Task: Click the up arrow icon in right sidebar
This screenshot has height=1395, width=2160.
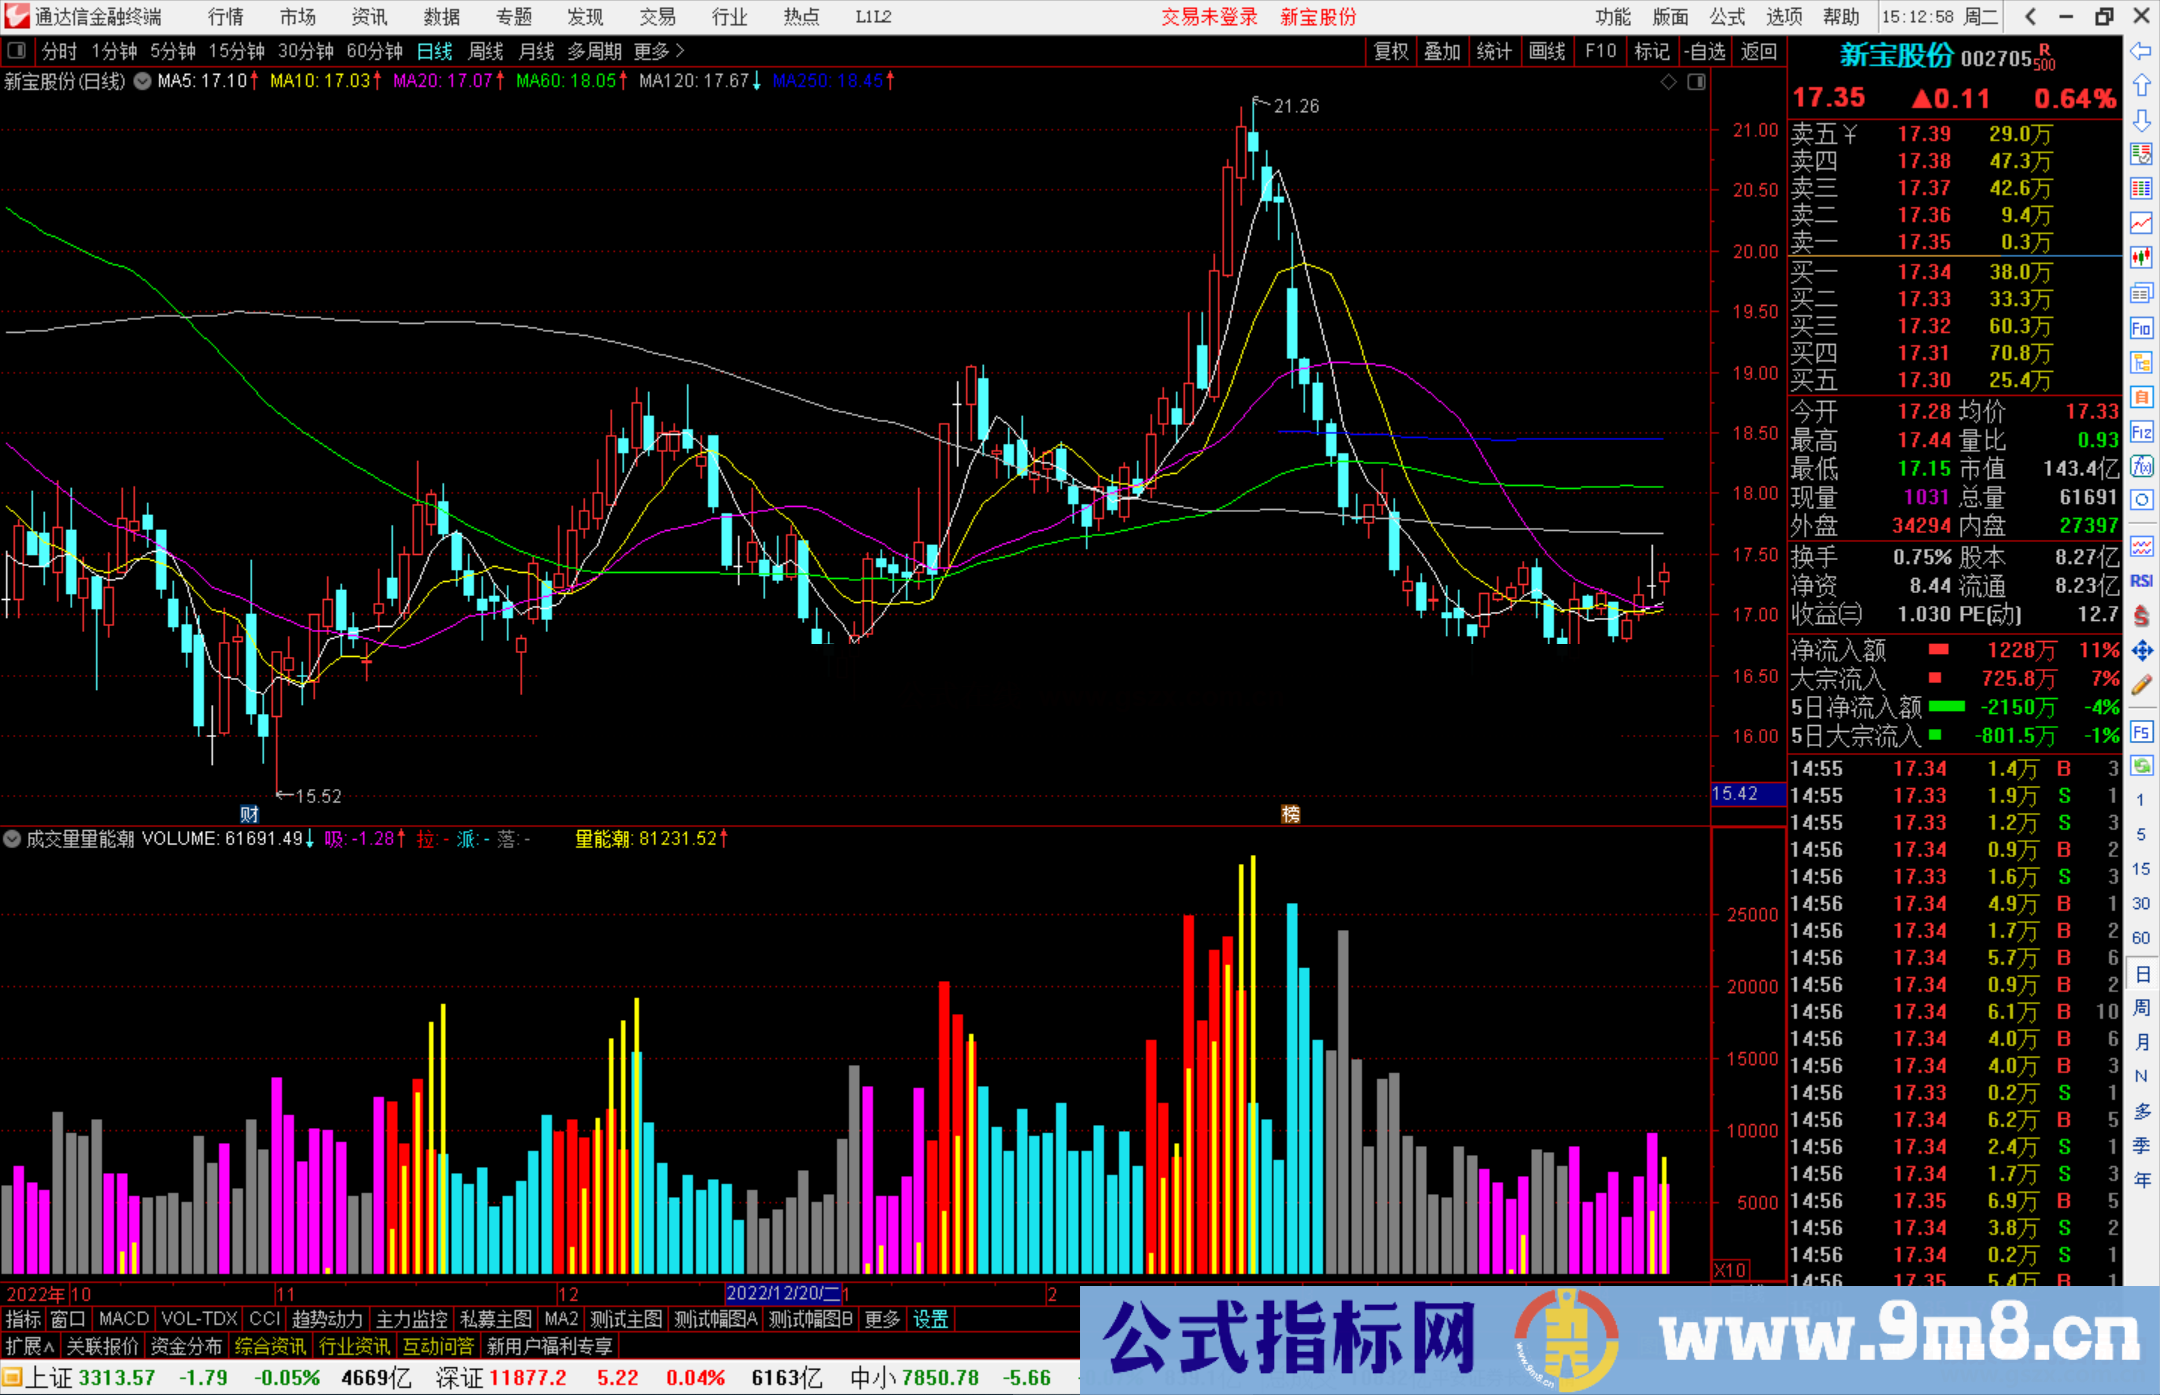Action: (x=2141, y=86)
